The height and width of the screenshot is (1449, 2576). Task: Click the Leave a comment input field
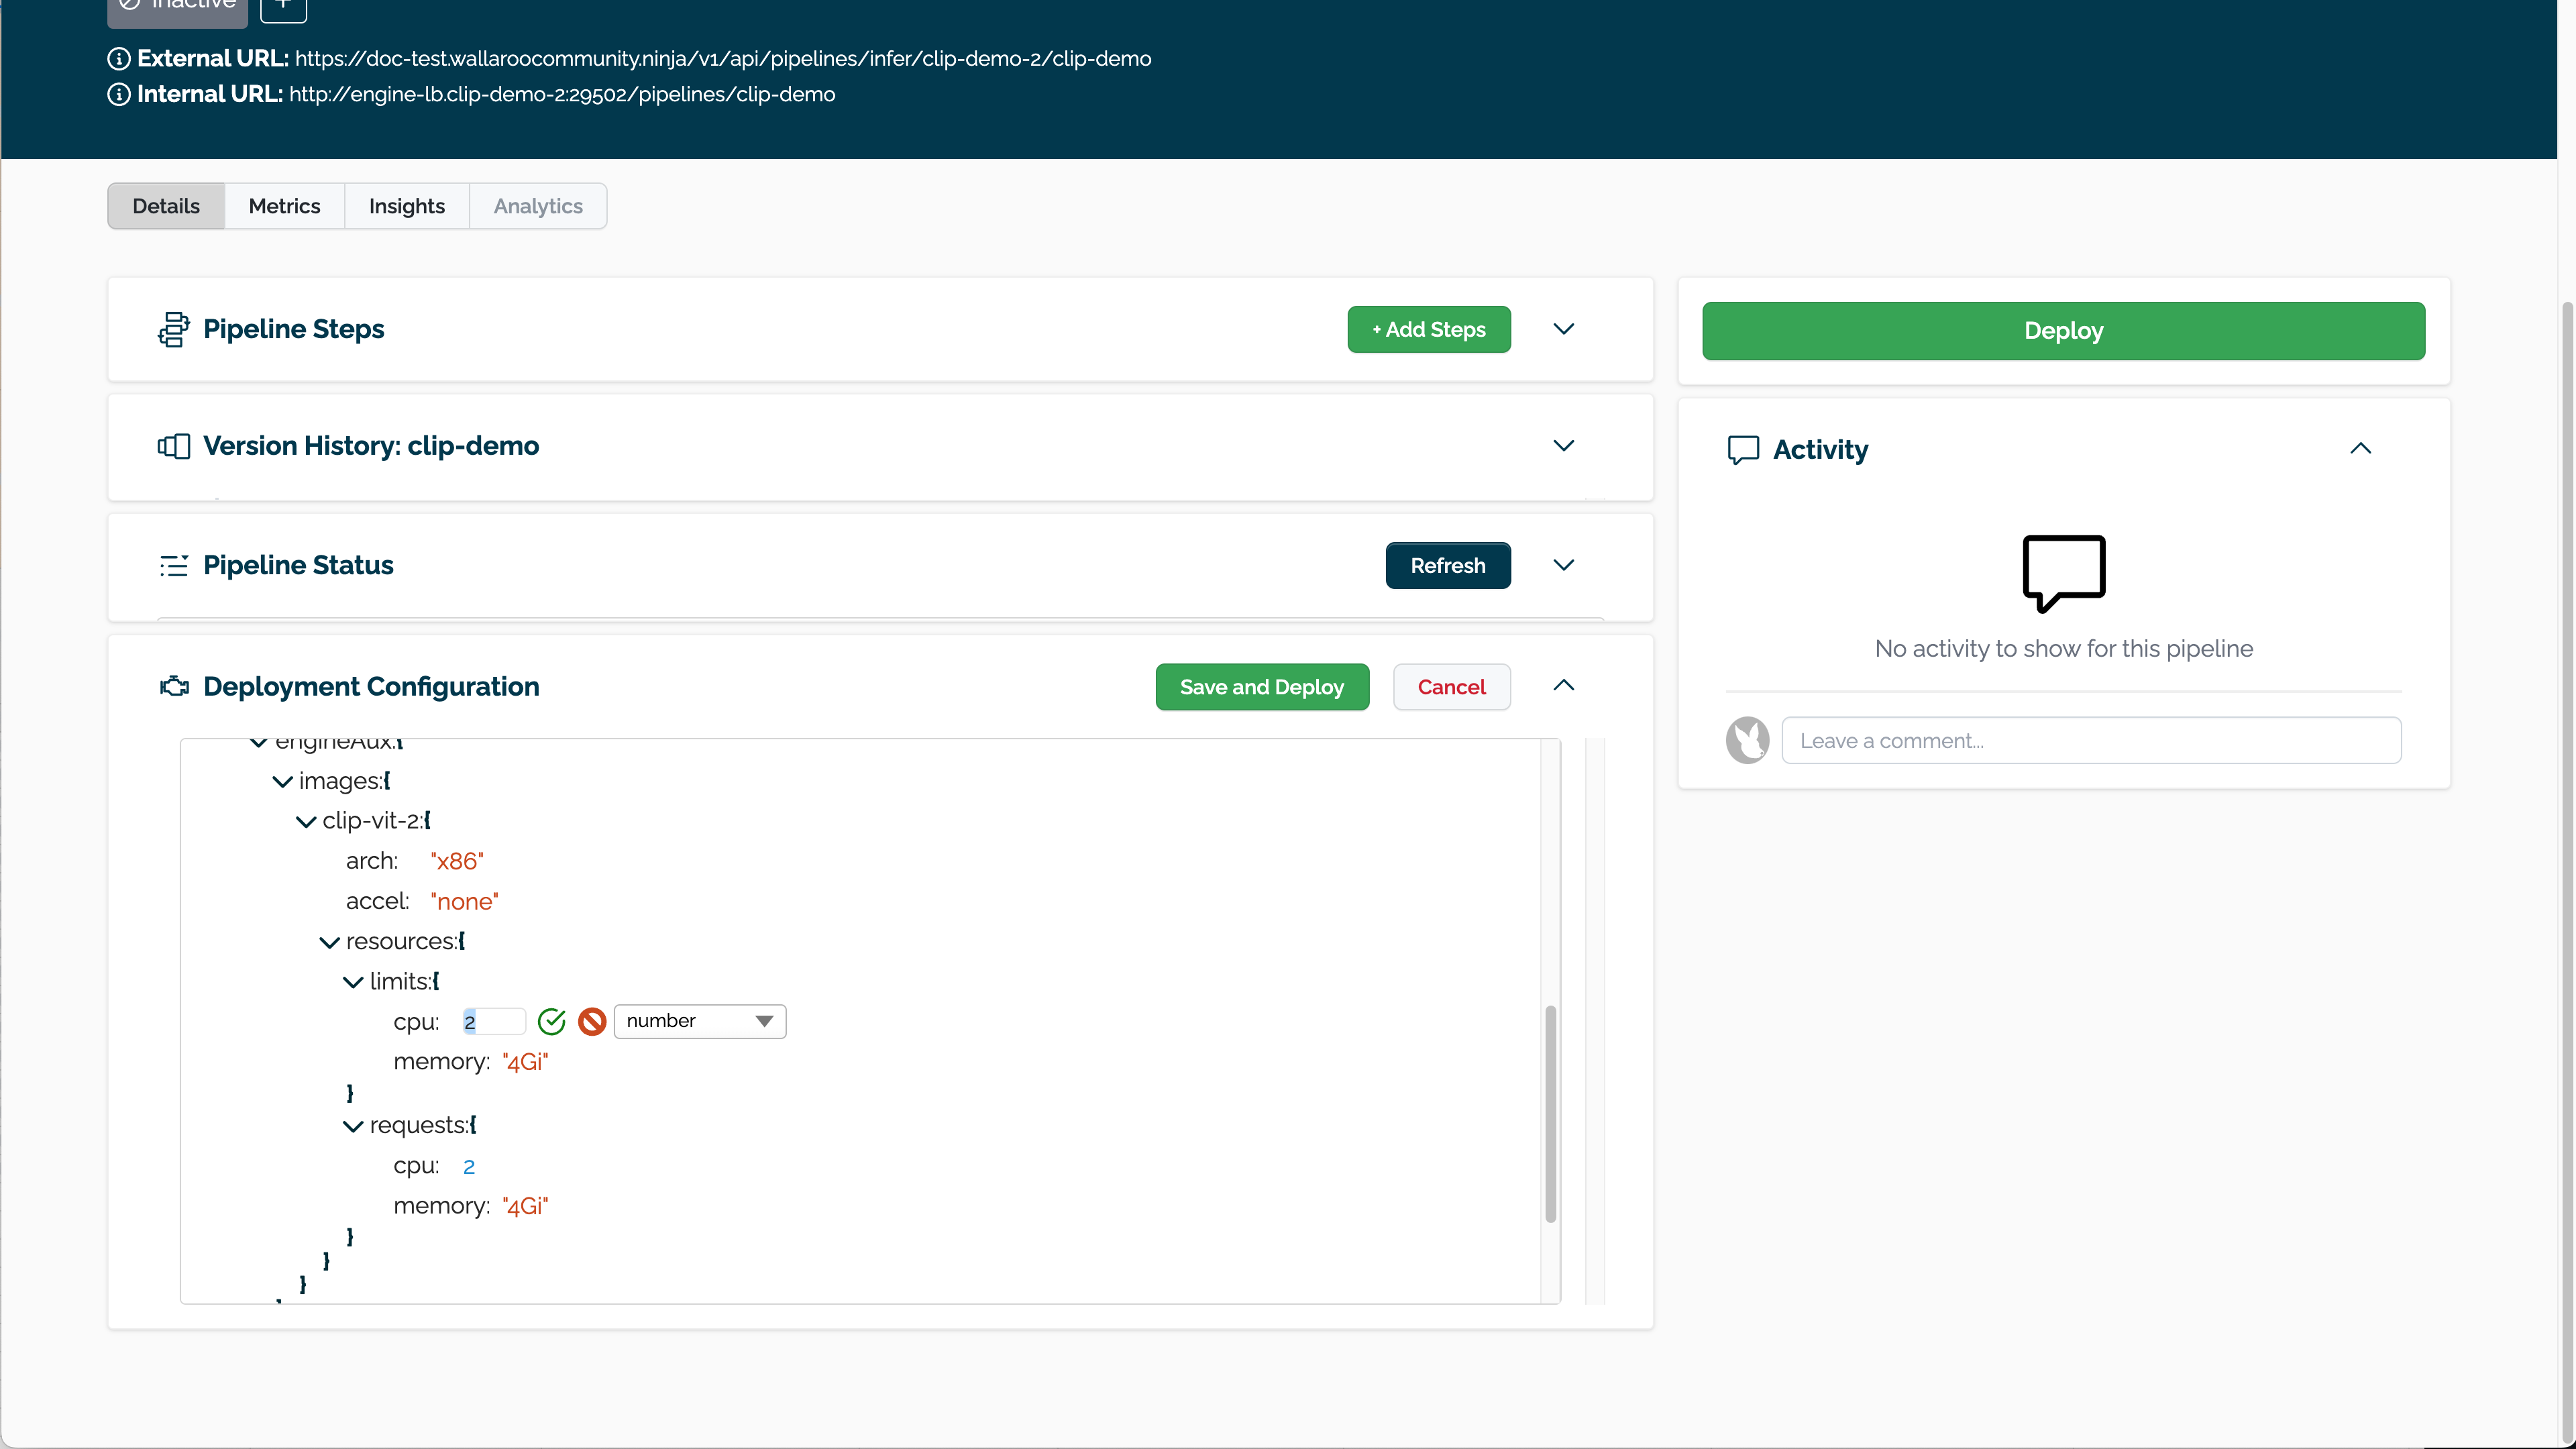click(2090, 740)
